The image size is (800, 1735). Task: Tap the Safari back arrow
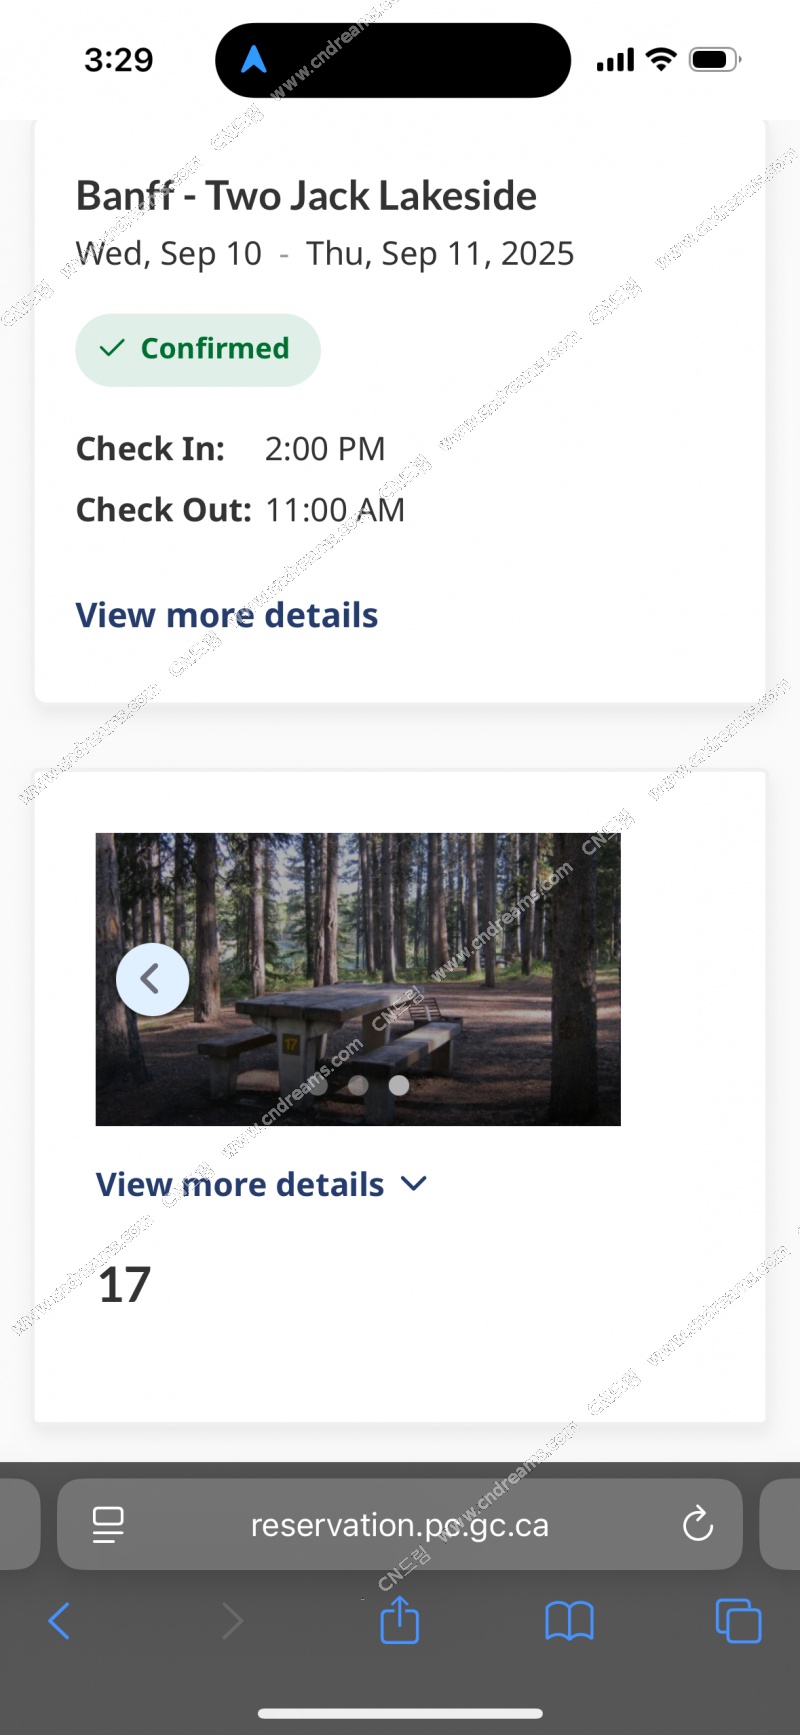point(59,1621)
